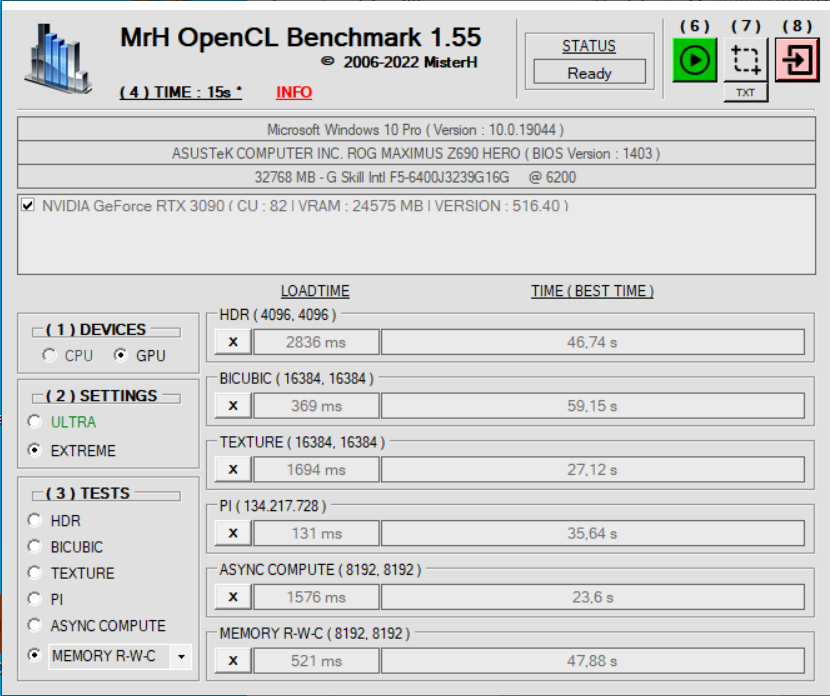Click the HDR best time field 46,74 s
830x696 pixels.
pos(592,342)
